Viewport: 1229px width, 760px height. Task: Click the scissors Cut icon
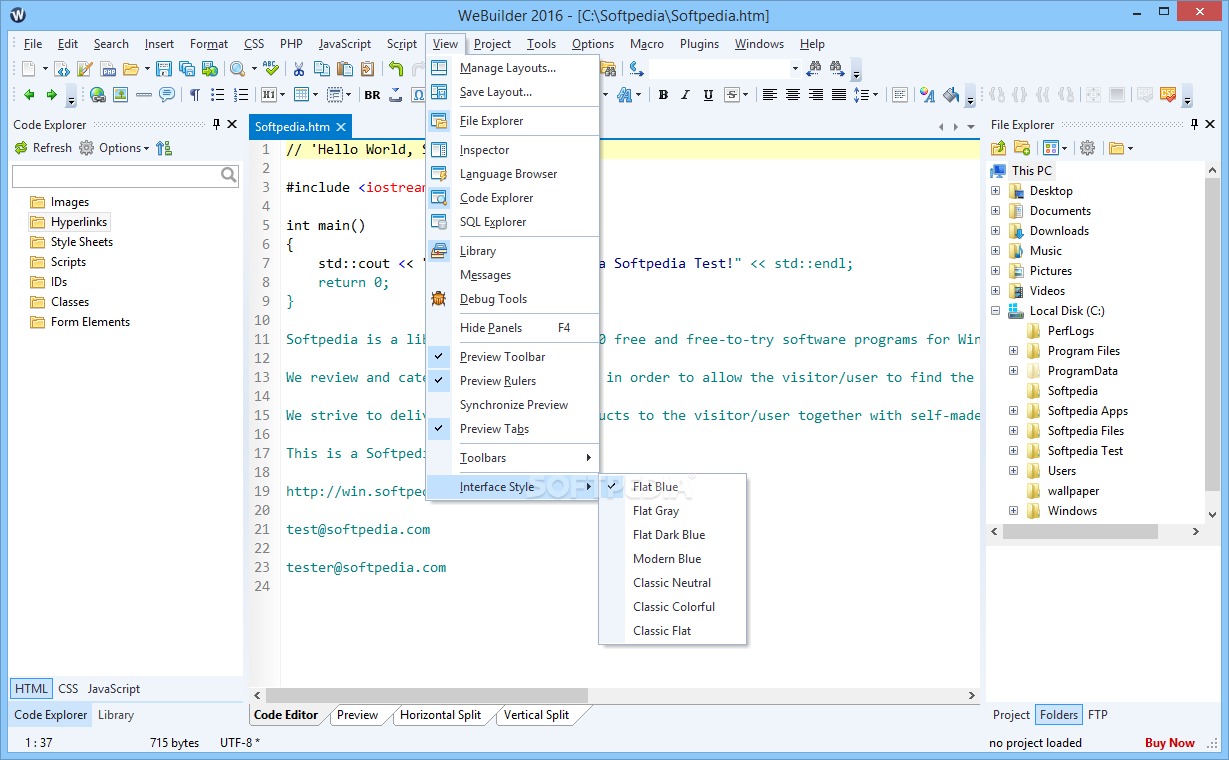298,69
